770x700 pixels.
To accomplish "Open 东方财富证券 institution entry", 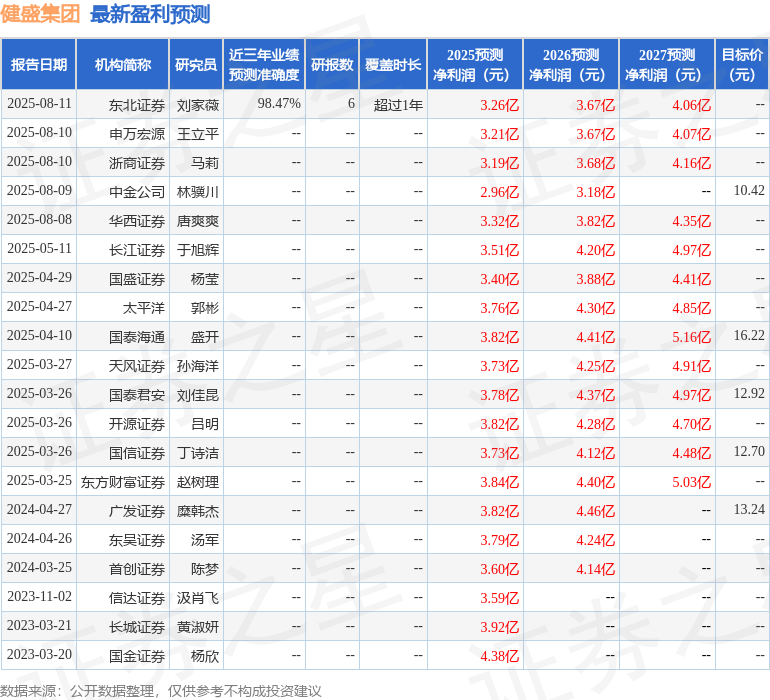I will [x=123, y=482].
